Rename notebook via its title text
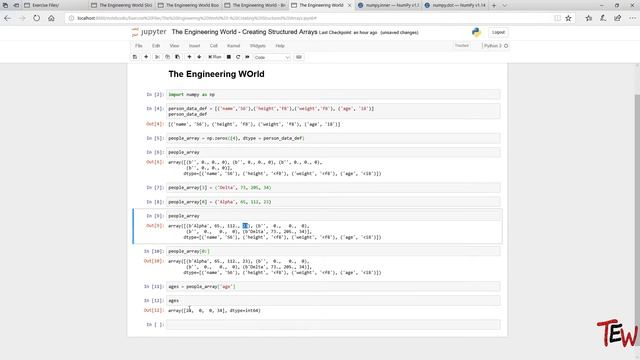 tap(244, 32)
